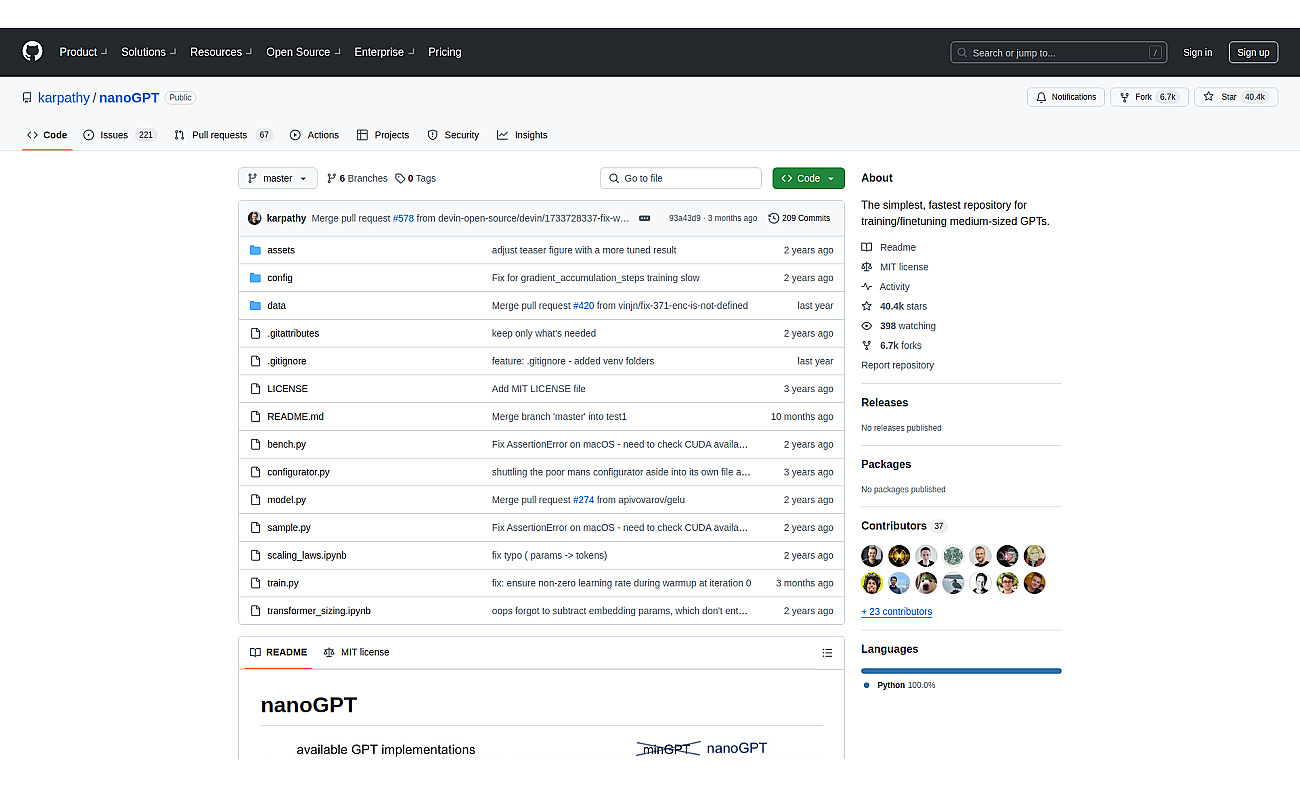Switch to the Insights tab

pos(522,135)
